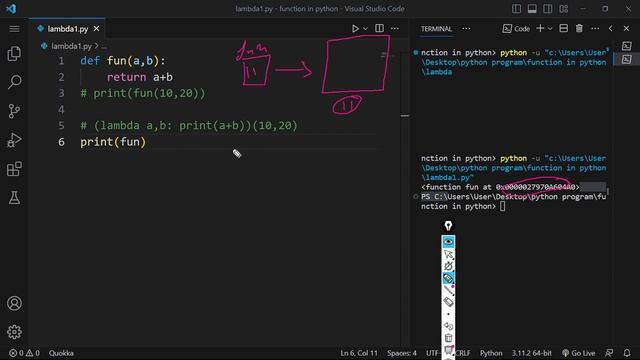Click the return a+b code line
This screenshot has width=640, height=360.
pos(140,77)
